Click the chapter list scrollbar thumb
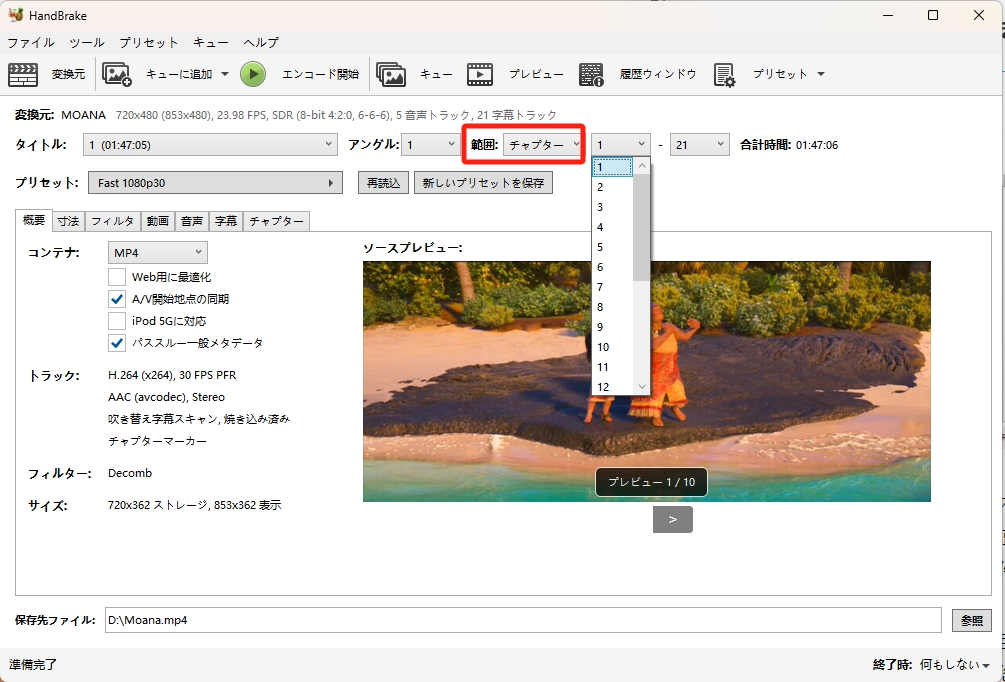 coord(642,228)
